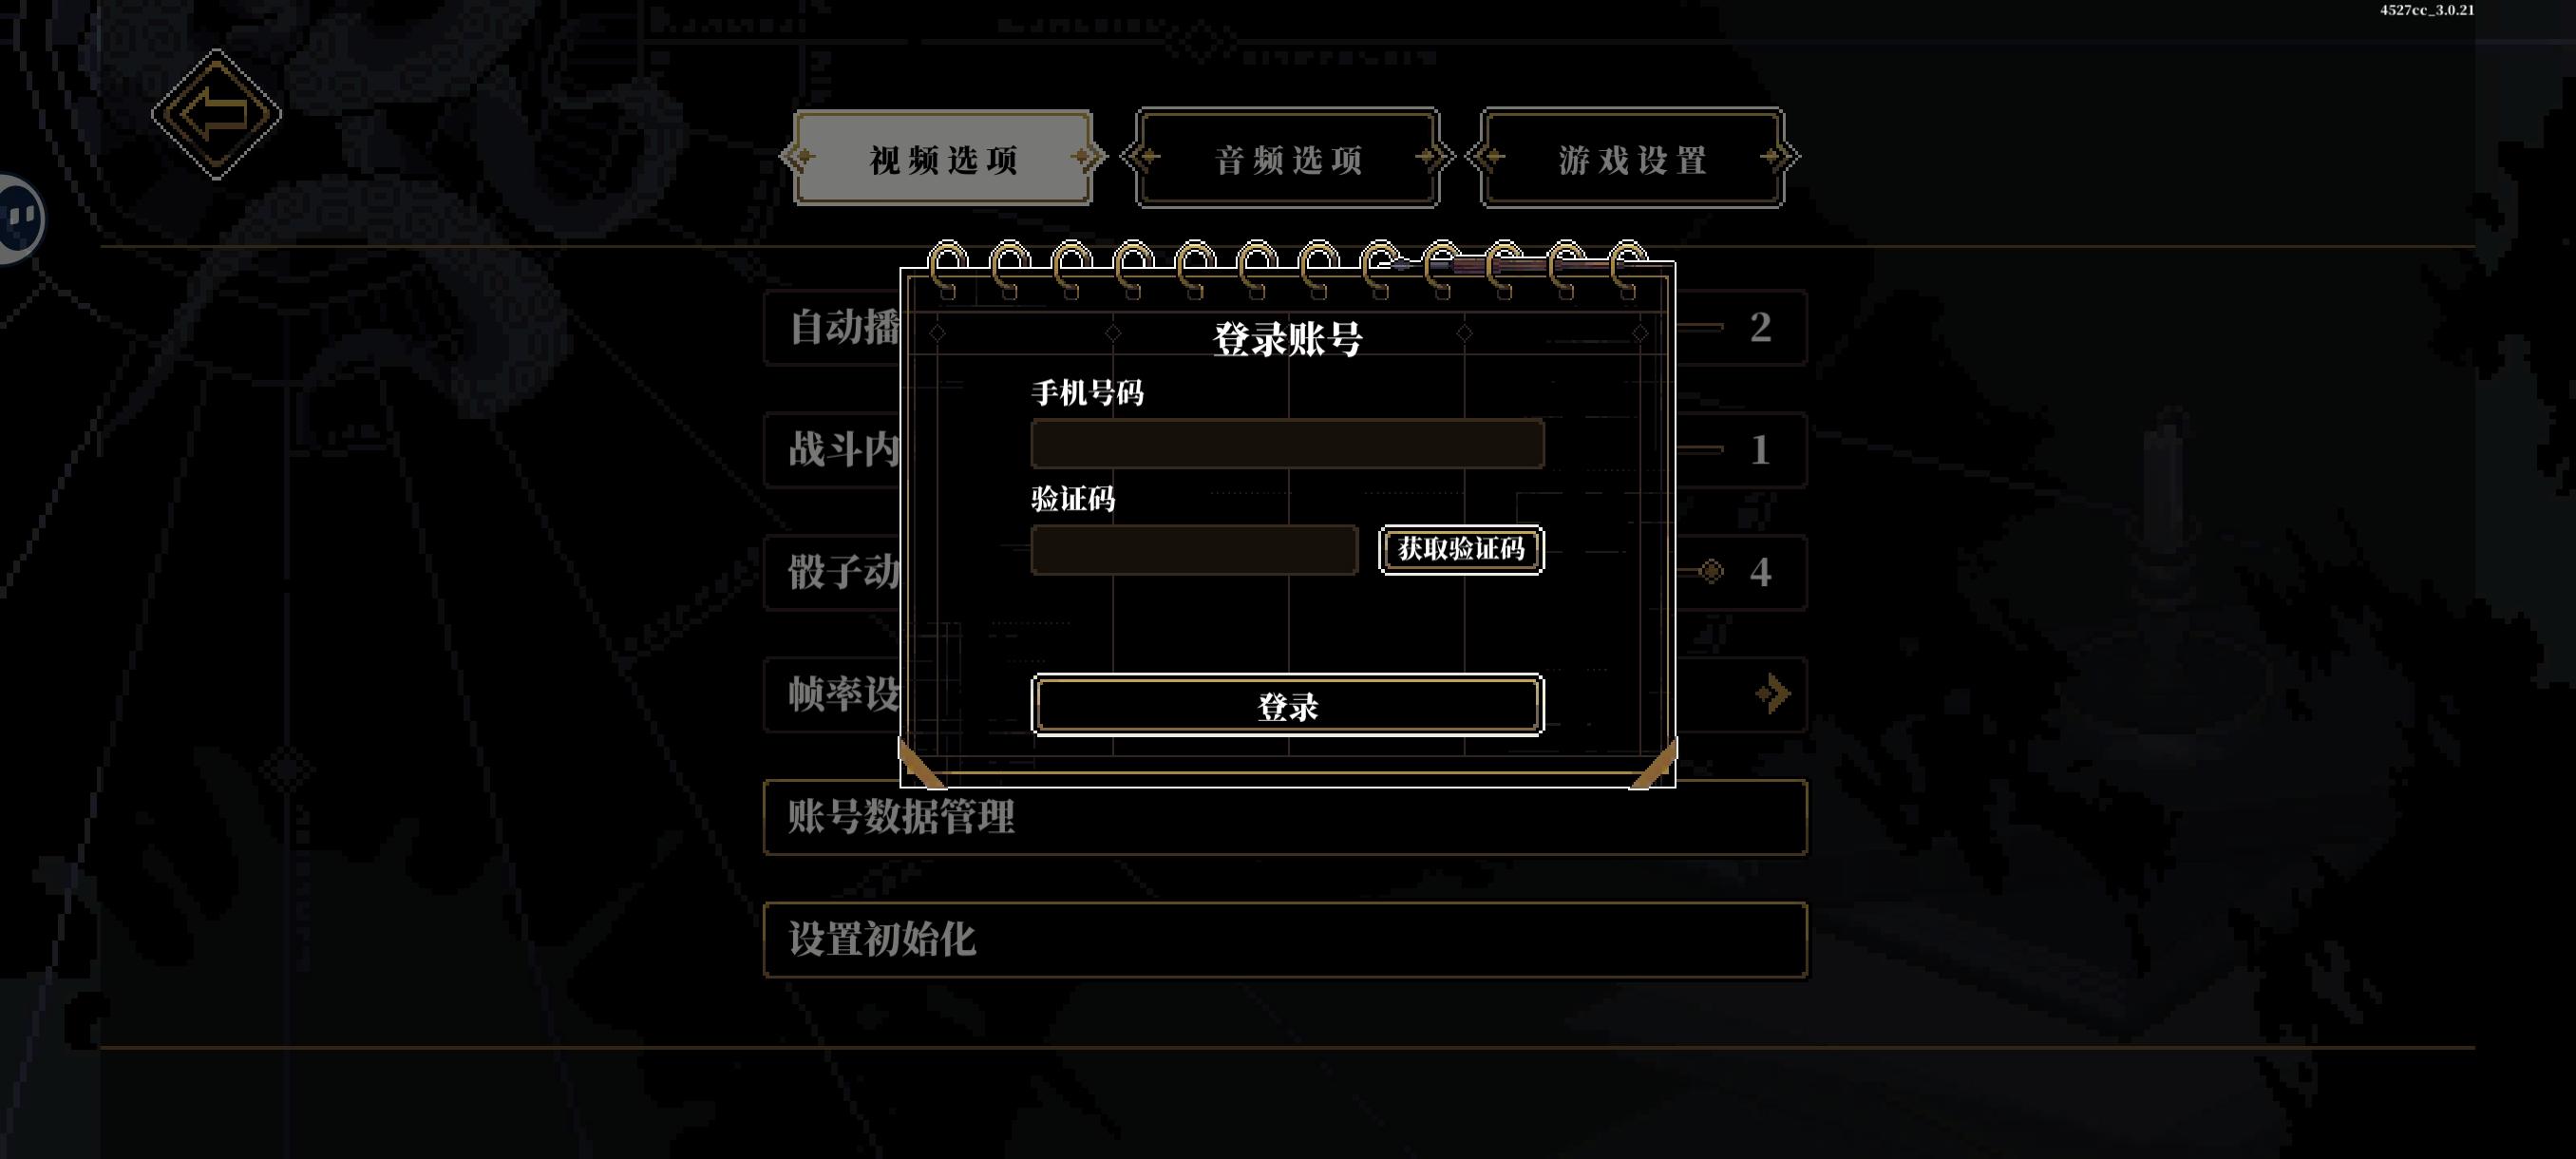The width and height of the screenshot is (2576, 1159).
Task: Click the 验证码 input box
Action: click(1194, 550)
